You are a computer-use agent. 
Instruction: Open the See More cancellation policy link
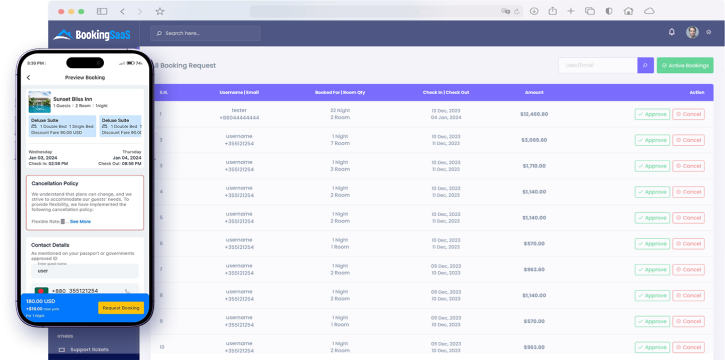point(80,221)
